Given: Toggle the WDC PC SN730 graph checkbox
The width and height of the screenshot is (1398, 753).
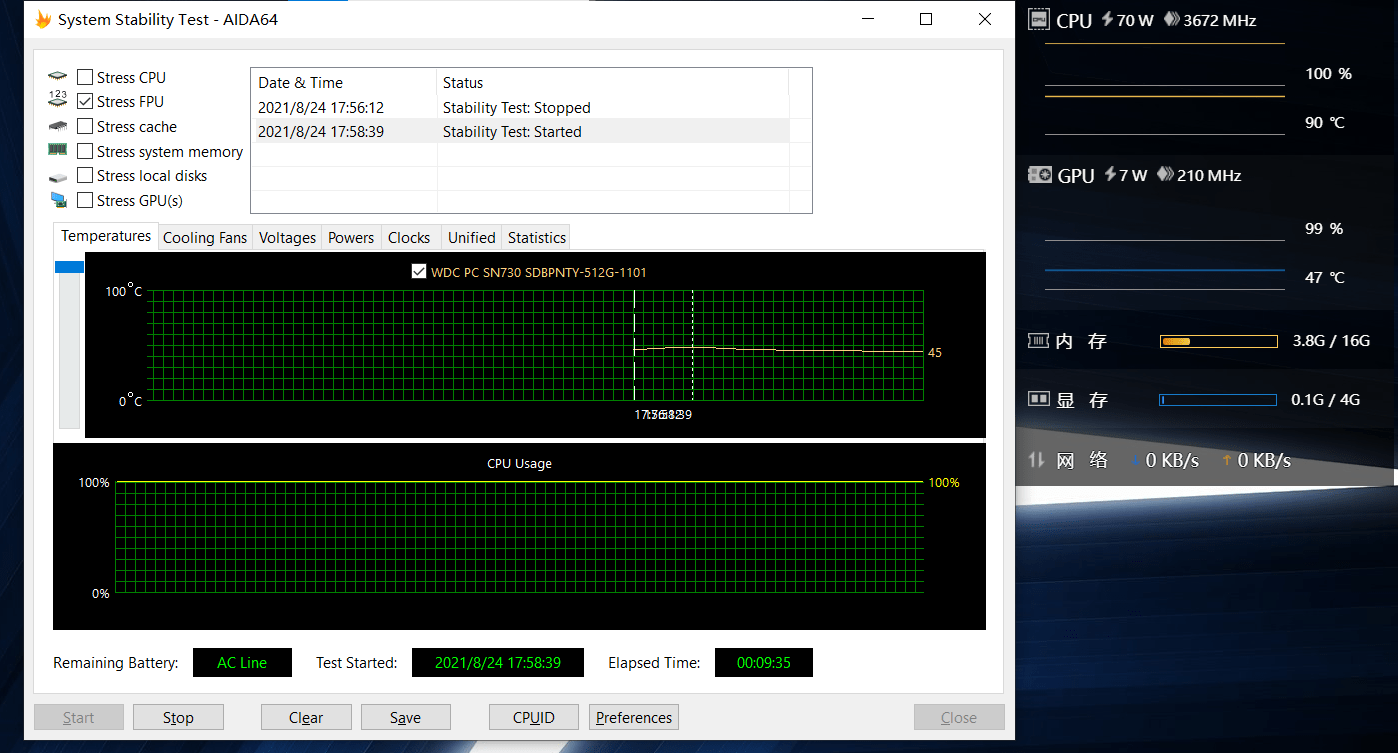Looking at the screenshot, I should pos(419,271).
